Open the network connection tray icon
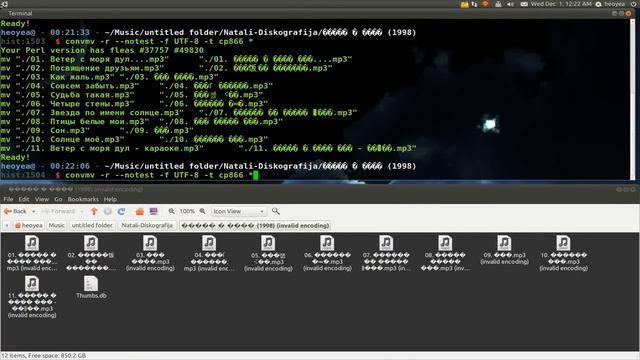The image size is (640, 360). [474, 4]
